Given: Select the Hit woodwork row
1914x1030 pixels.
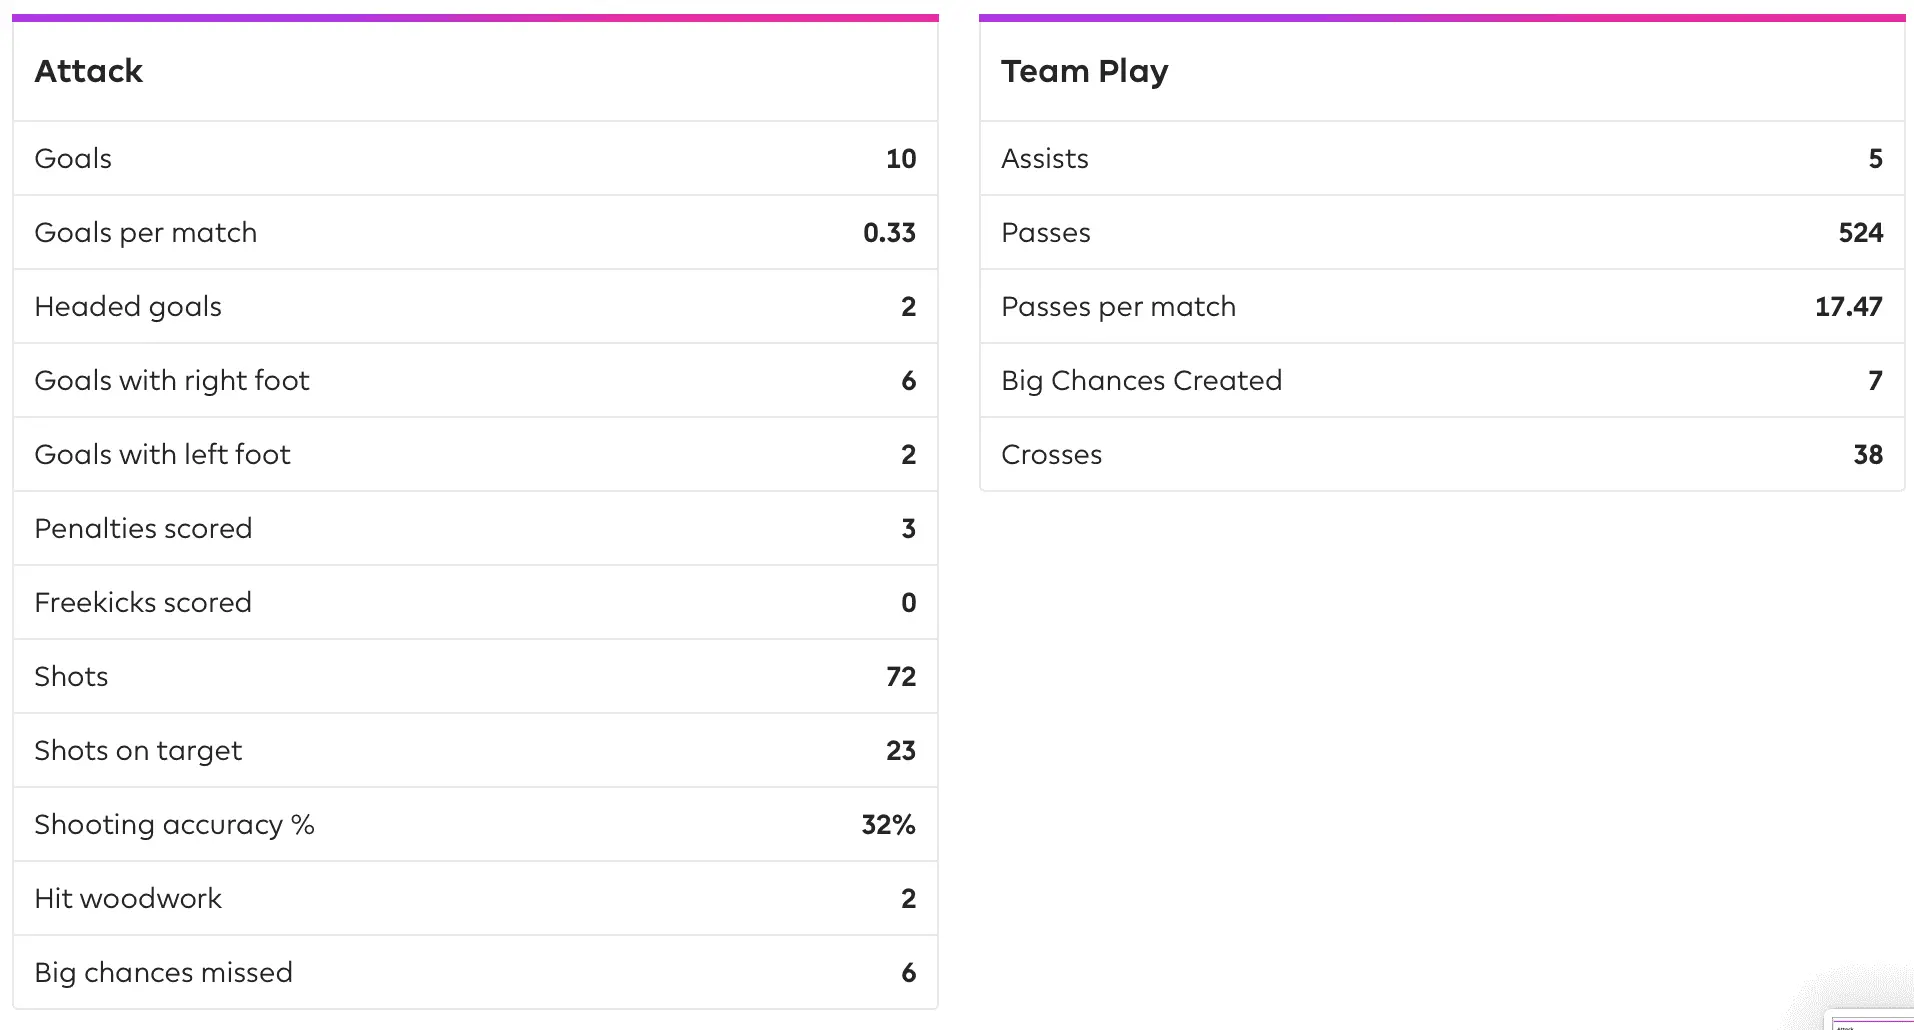Looking at the screenshot, I should click(475, 898).
